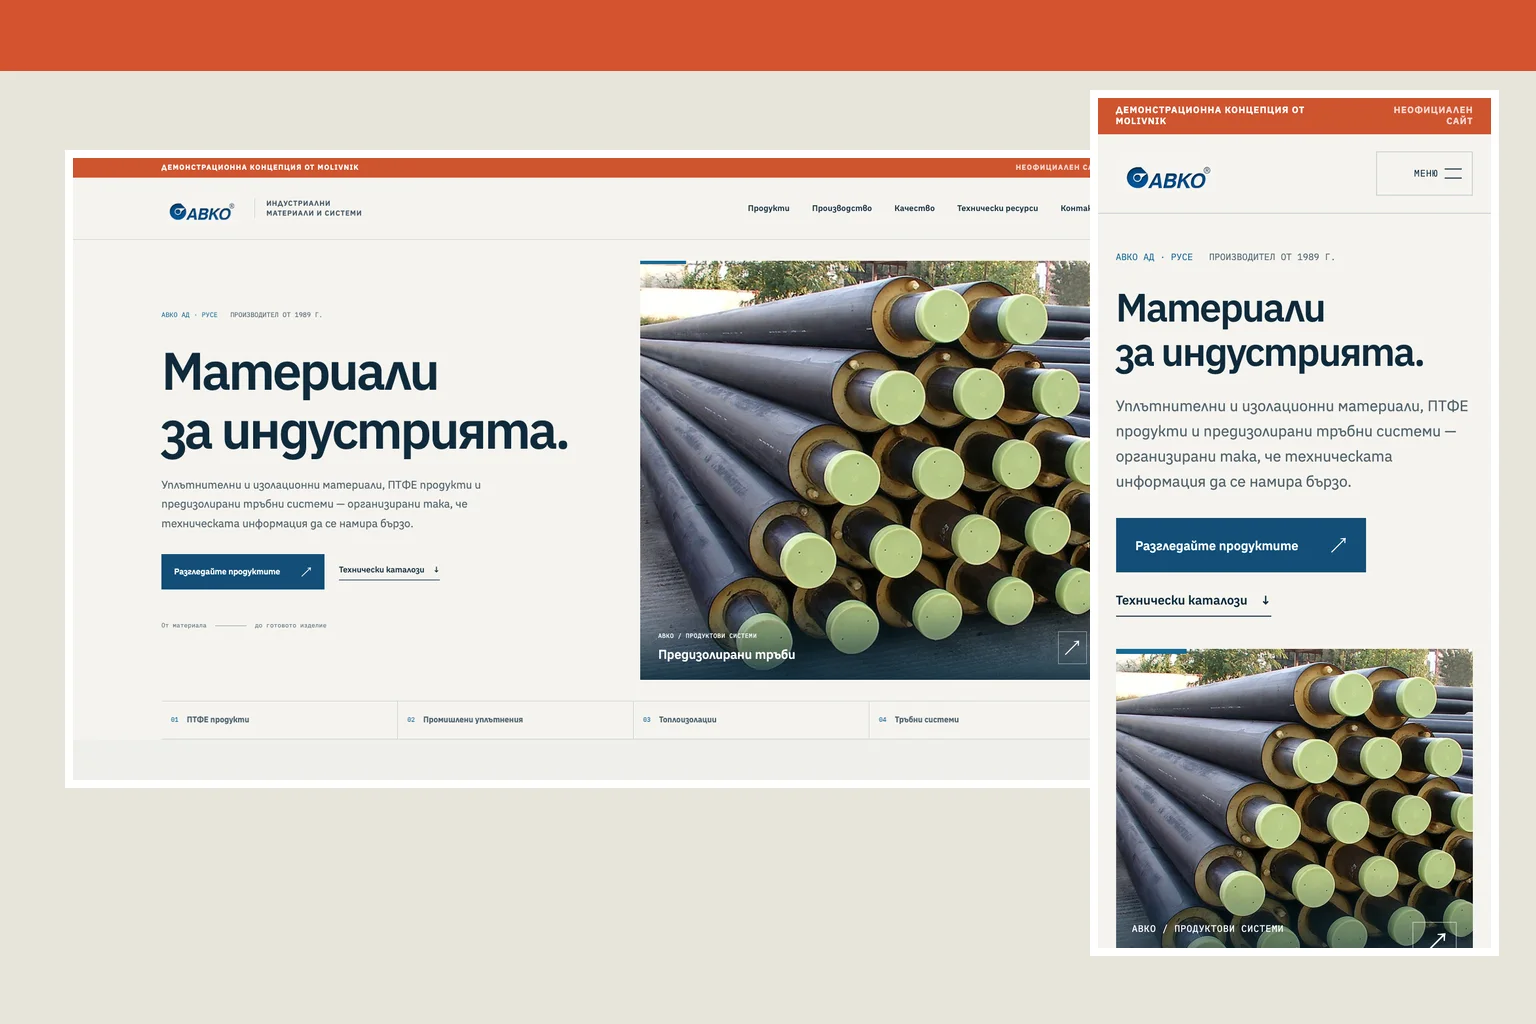This screenshot has width=1536, height=1024.
Task: Select the 01 ПТФЕ продукти tab
Action: (279, 720)
